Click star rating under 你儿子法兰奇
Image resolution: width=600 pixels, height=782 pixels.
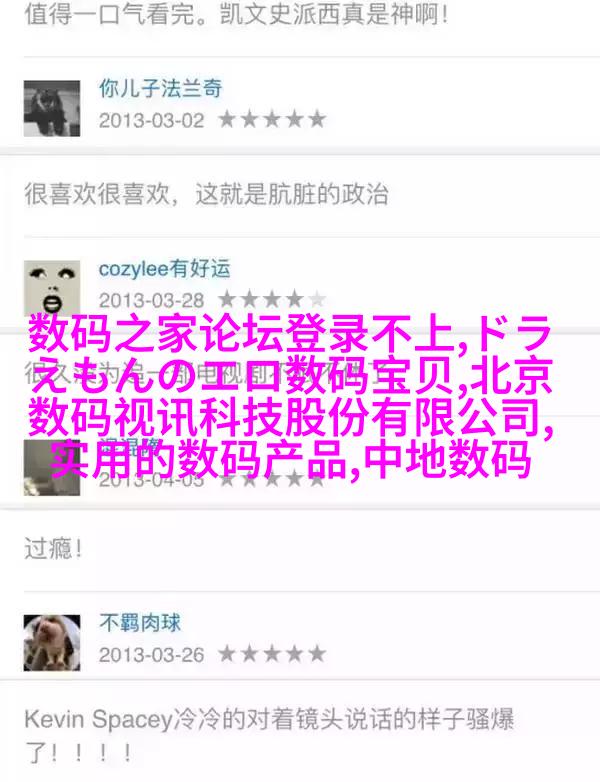coord(272,120)
